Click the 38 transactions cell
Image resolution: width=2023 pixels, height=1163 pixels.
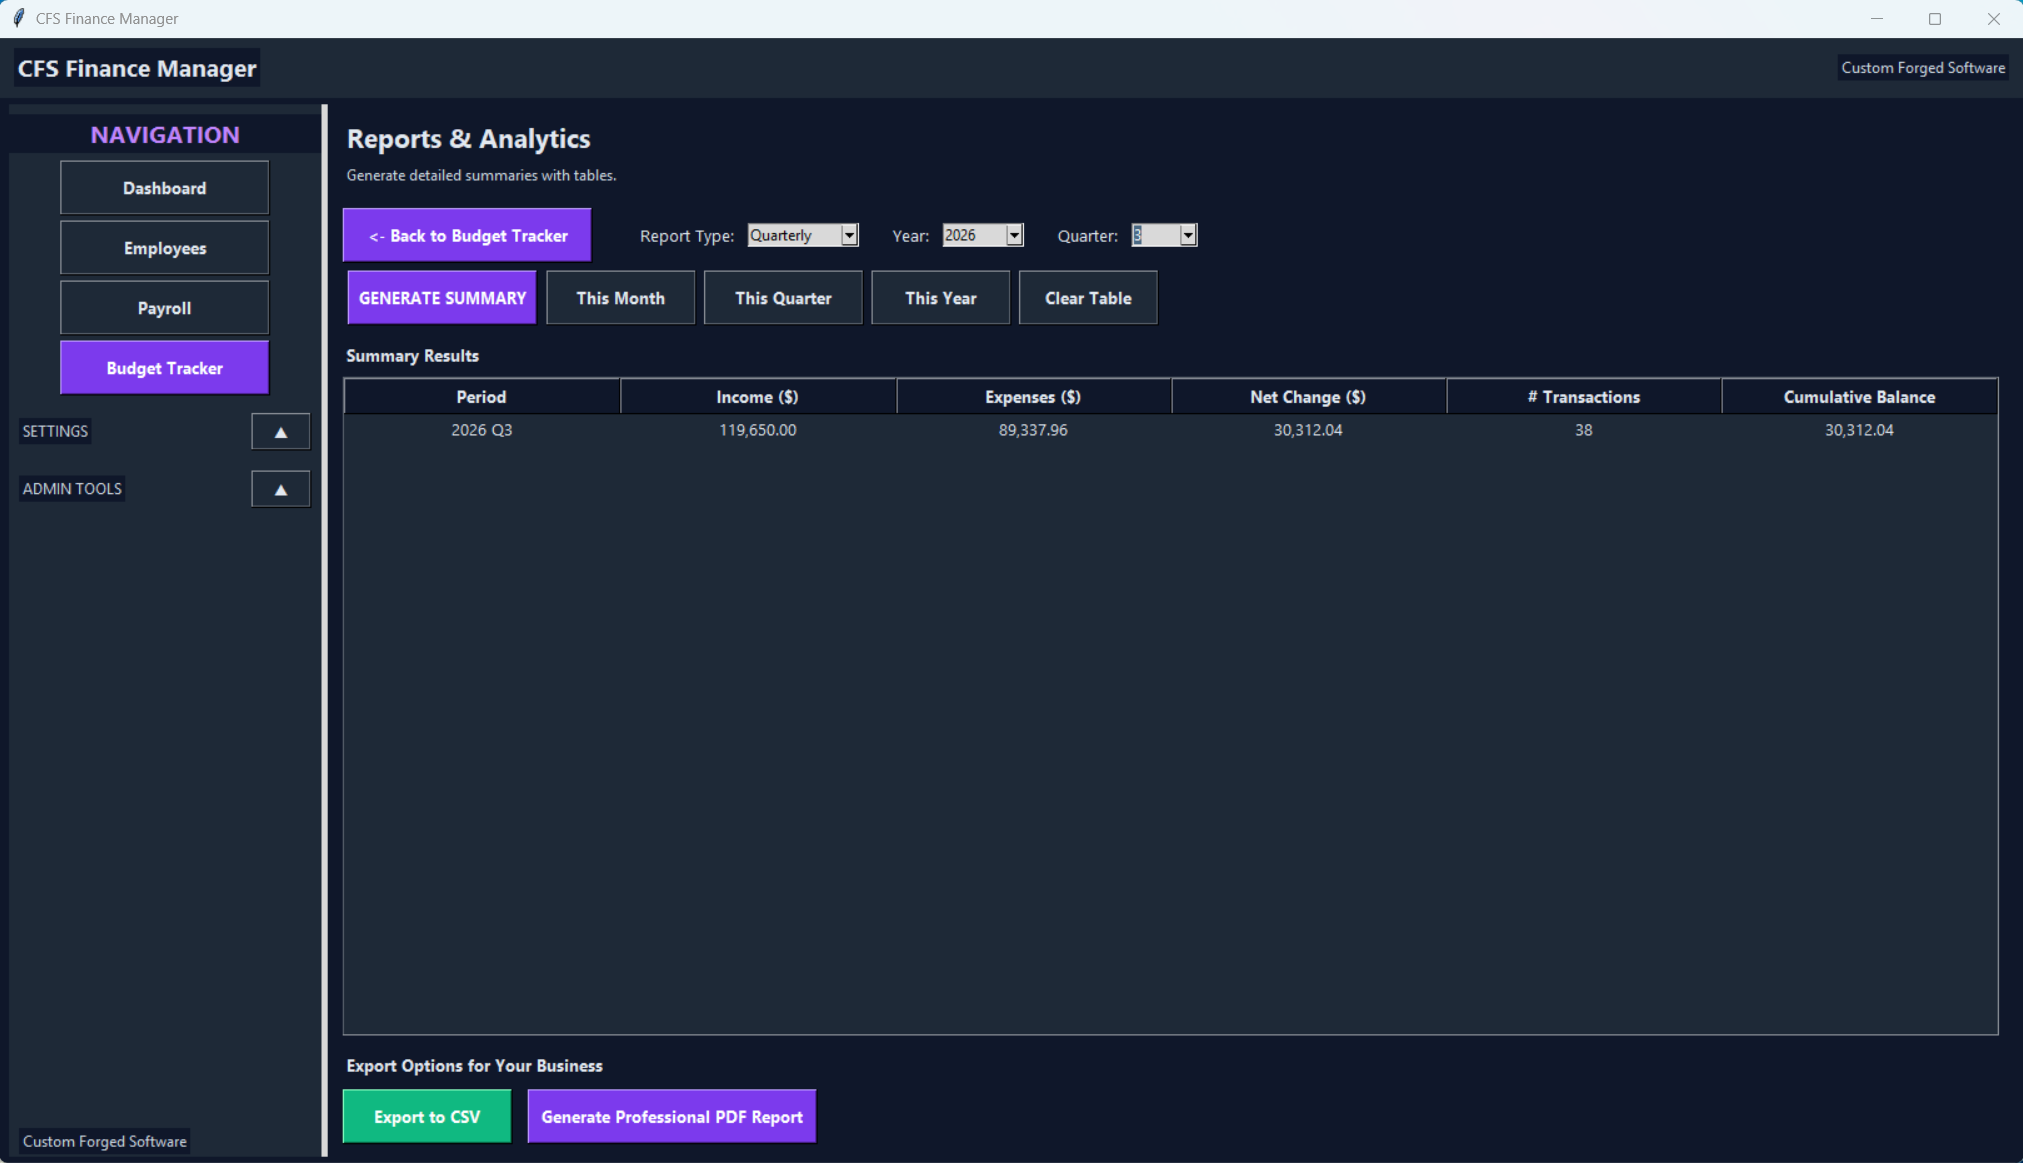click(1584, 430)
